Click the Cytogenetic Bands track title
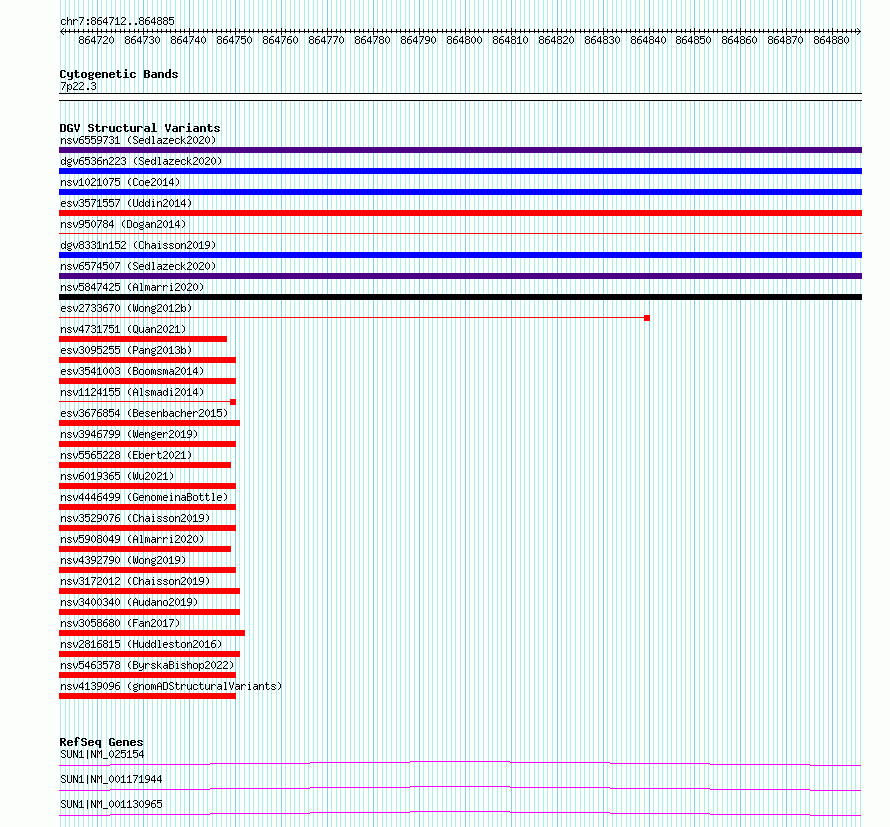890x827 pixels. pos(119,74)
